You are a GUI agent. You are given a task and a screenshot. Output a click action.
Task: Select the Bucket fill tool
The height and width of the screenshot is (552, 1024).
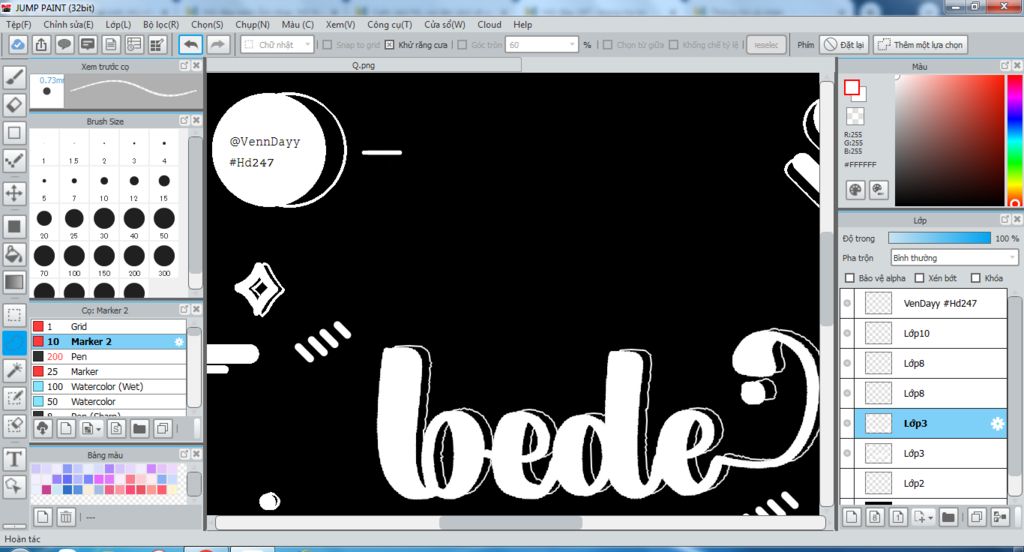[x=14, y=254]
